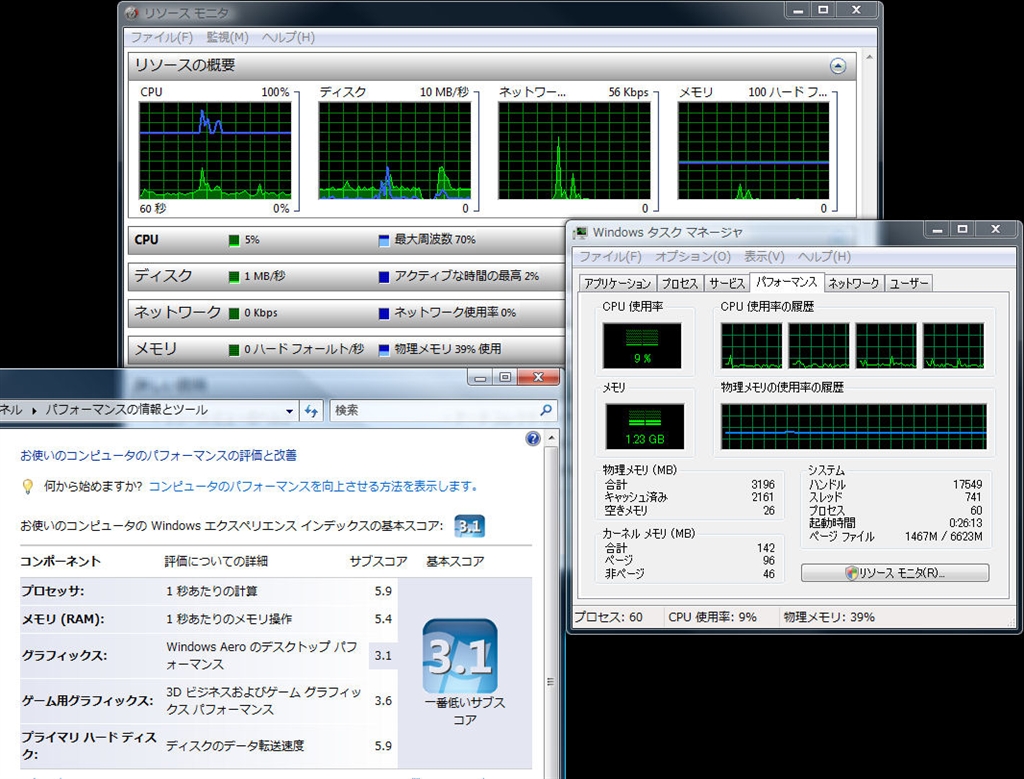Expand the メモリ section bar in Resource Monitor
Viewport: 1024px width, 779px height.
(x=347, y=349)
